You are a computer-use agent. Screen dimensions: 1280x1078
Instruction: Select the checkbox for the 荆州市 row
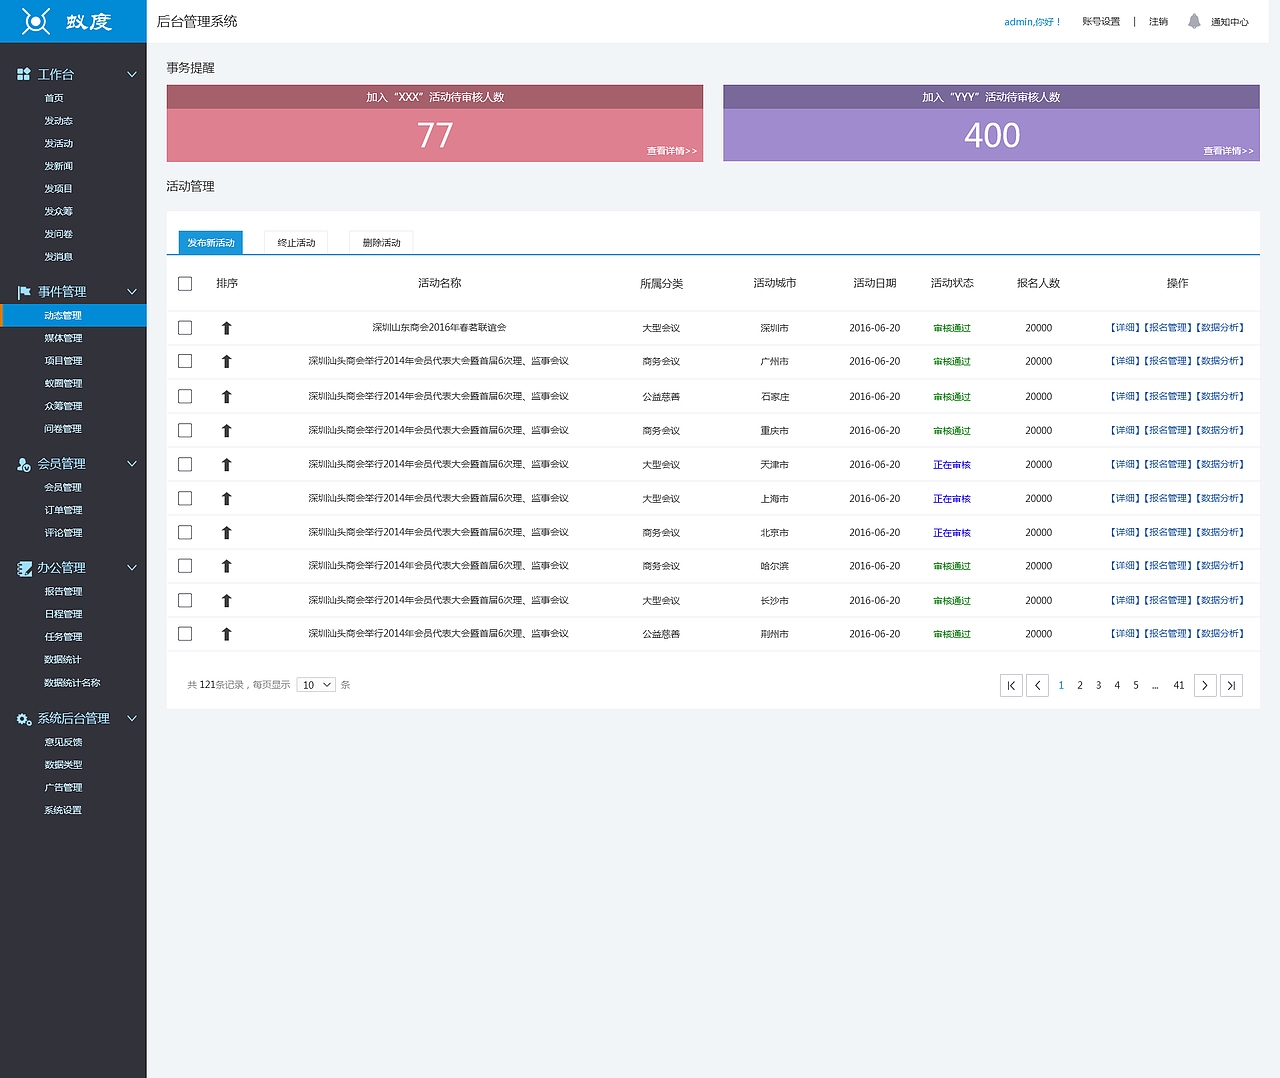(185, 634)
